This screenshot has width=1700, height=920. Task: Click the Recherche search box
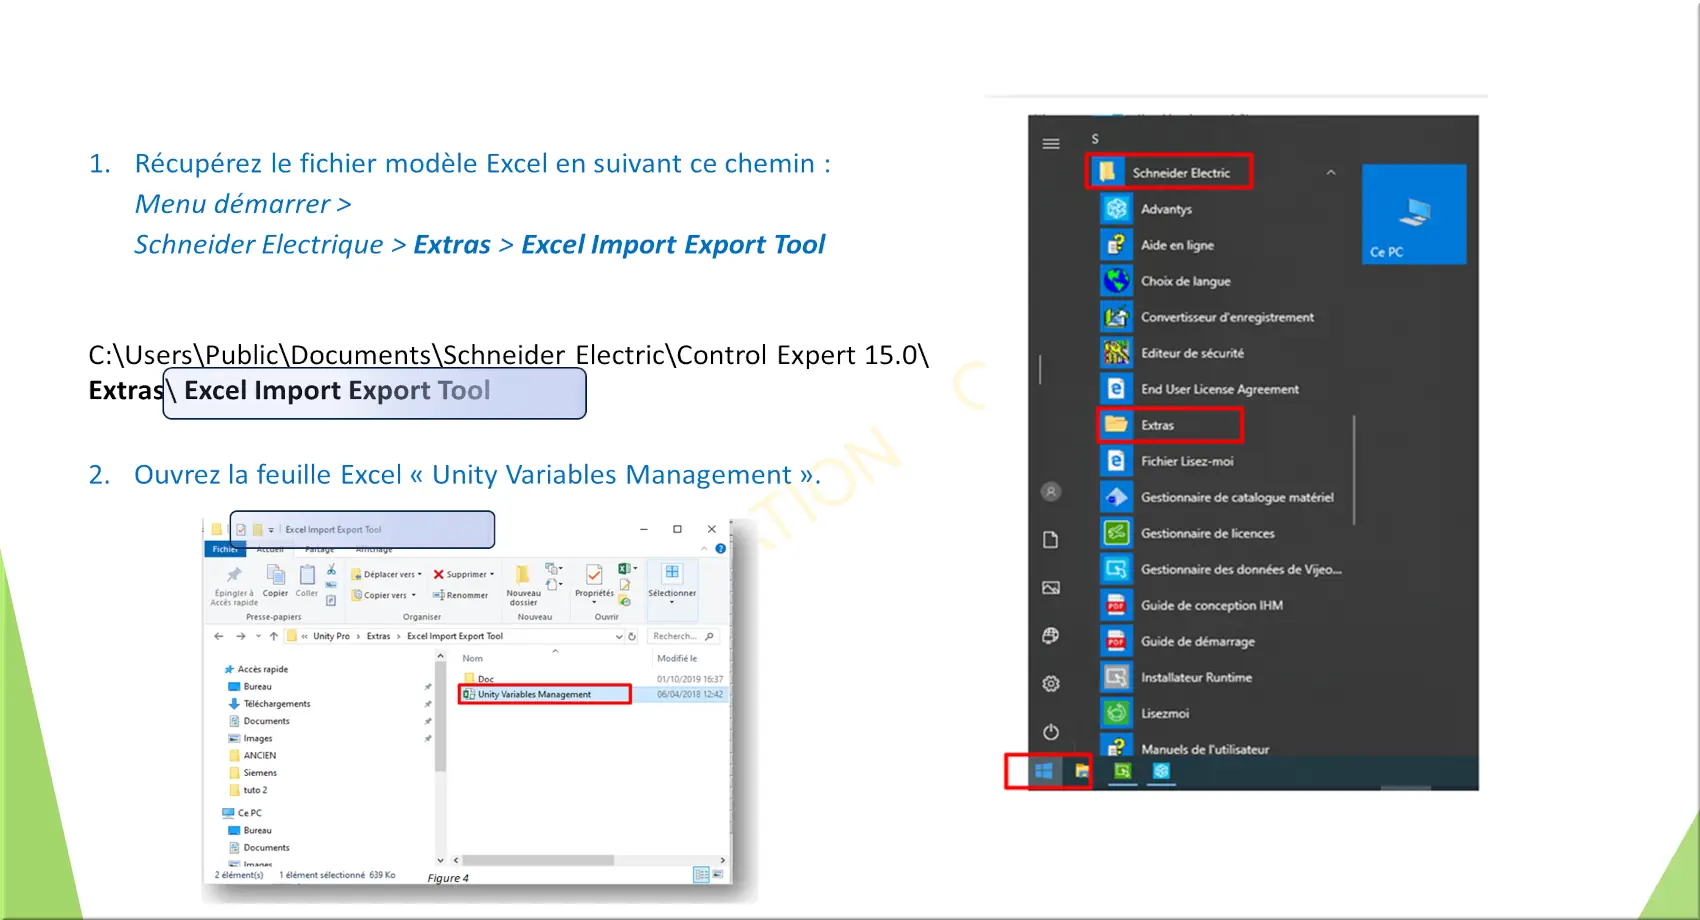click(x=683, y=636)
